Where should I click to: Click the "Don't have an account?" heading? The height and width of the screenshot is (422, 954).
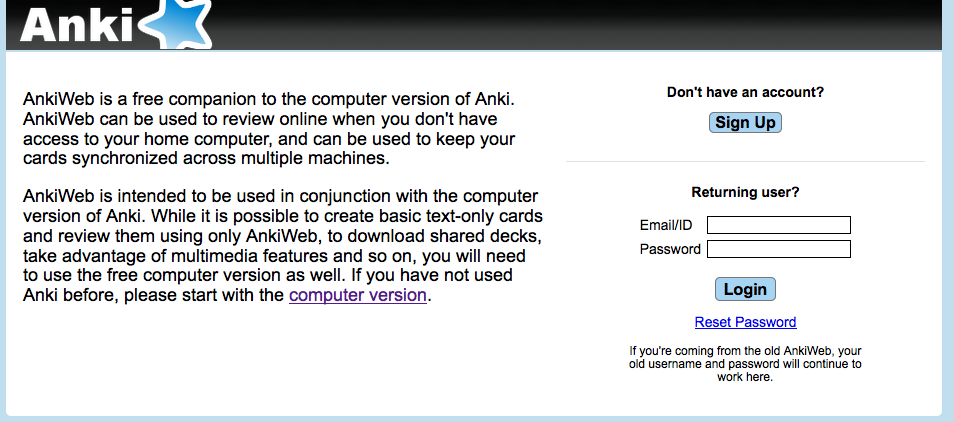click(x=745, y=92)
